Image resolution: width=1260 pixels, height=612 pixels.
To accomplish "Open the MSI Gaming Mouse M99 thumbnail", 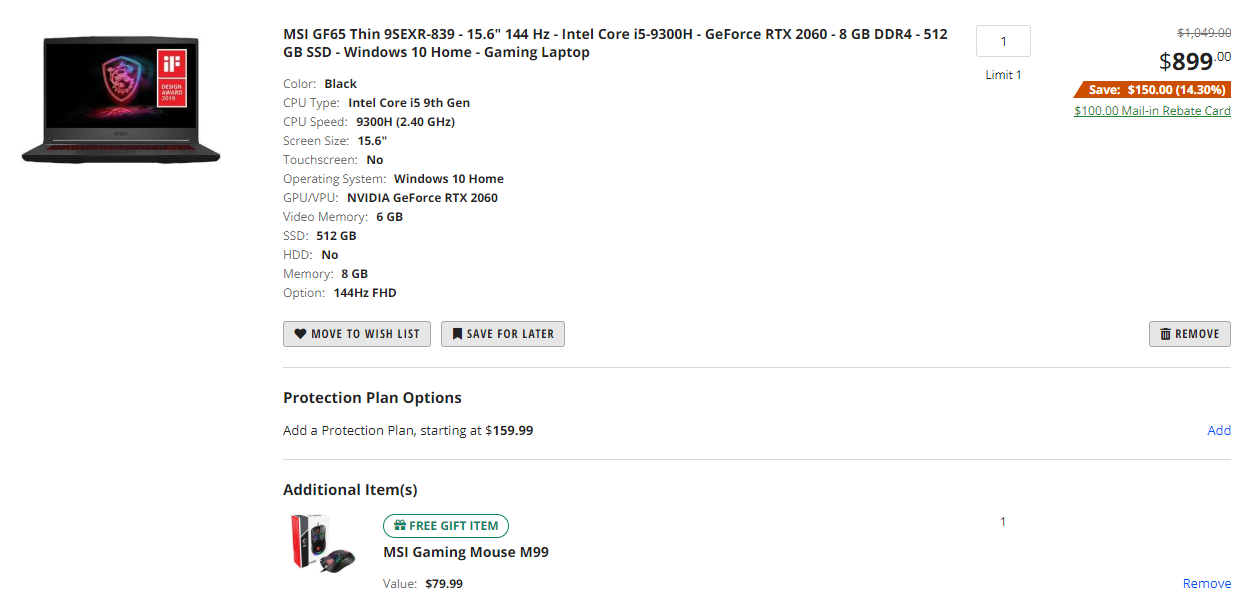I will pos(322,543).
